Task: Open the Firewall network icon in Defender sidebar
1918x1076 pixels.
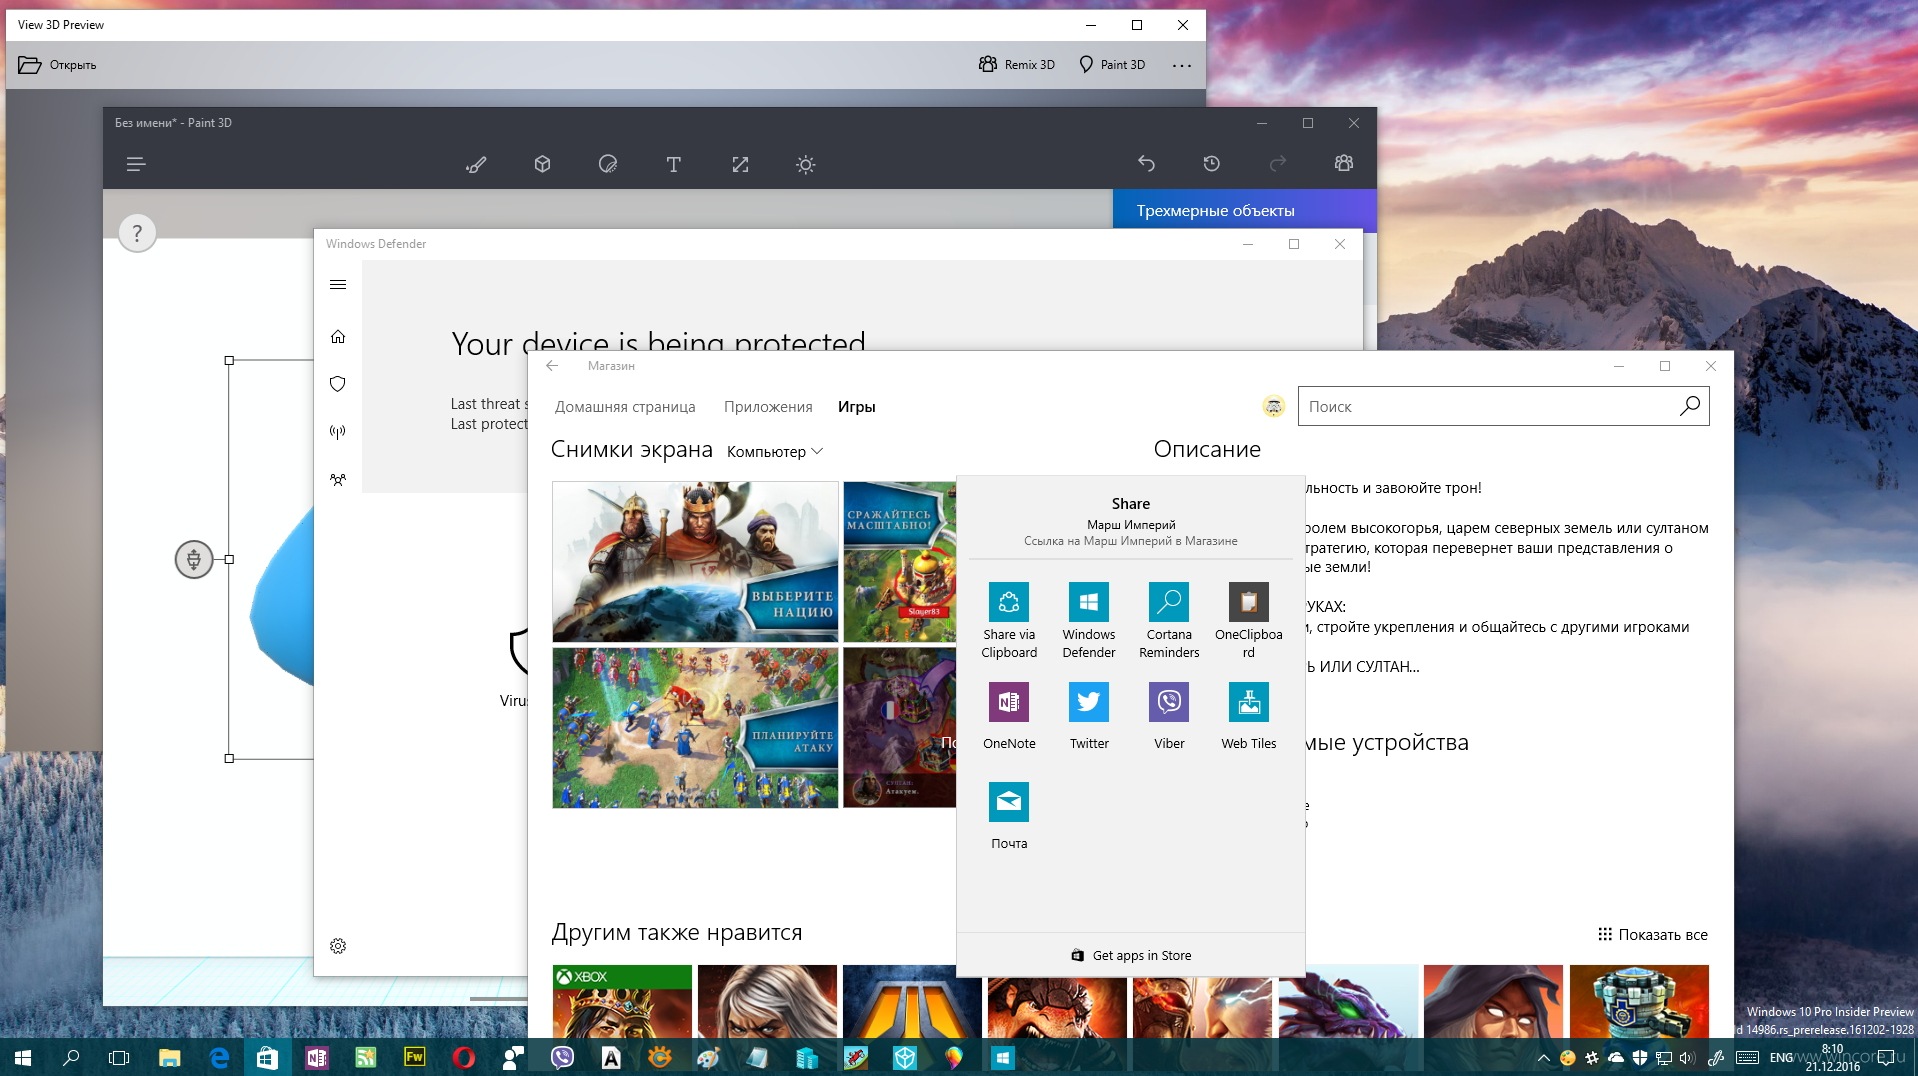Action: [x=338, y=432]
